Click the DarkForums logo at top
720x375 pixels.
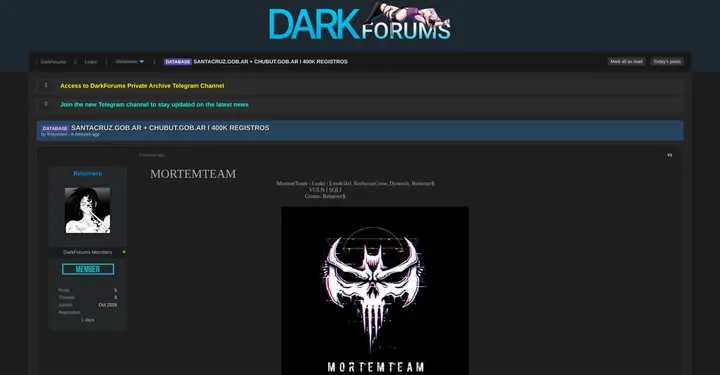[x=360, y=22]
